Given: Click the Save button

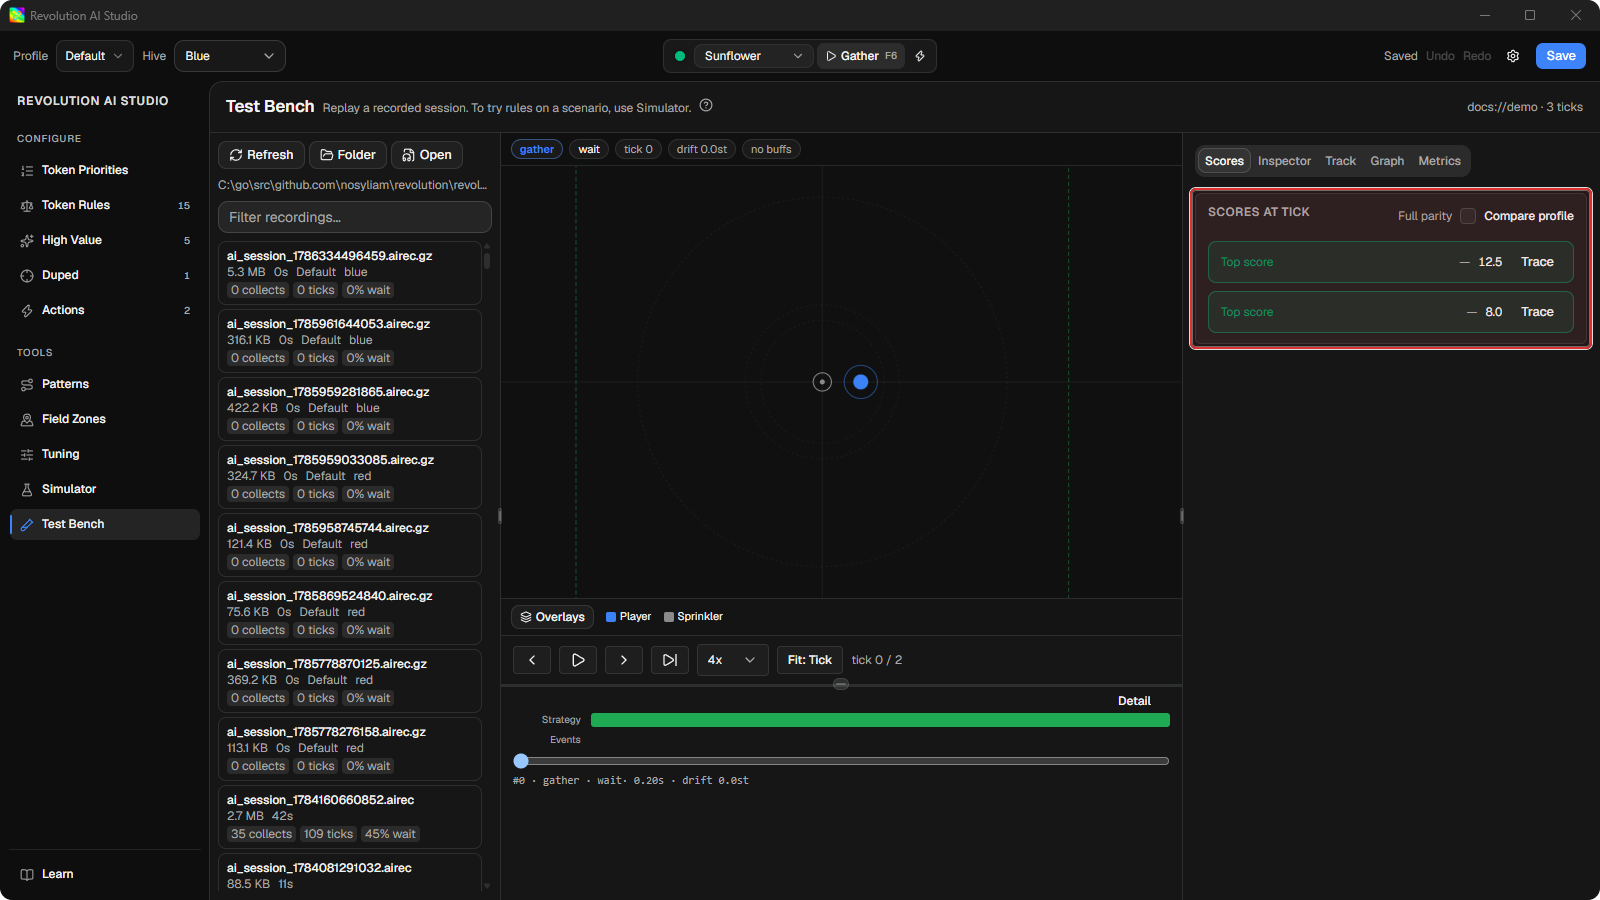Looking at the screenshot, I should pyautogui.click(x=1560, y=56).
